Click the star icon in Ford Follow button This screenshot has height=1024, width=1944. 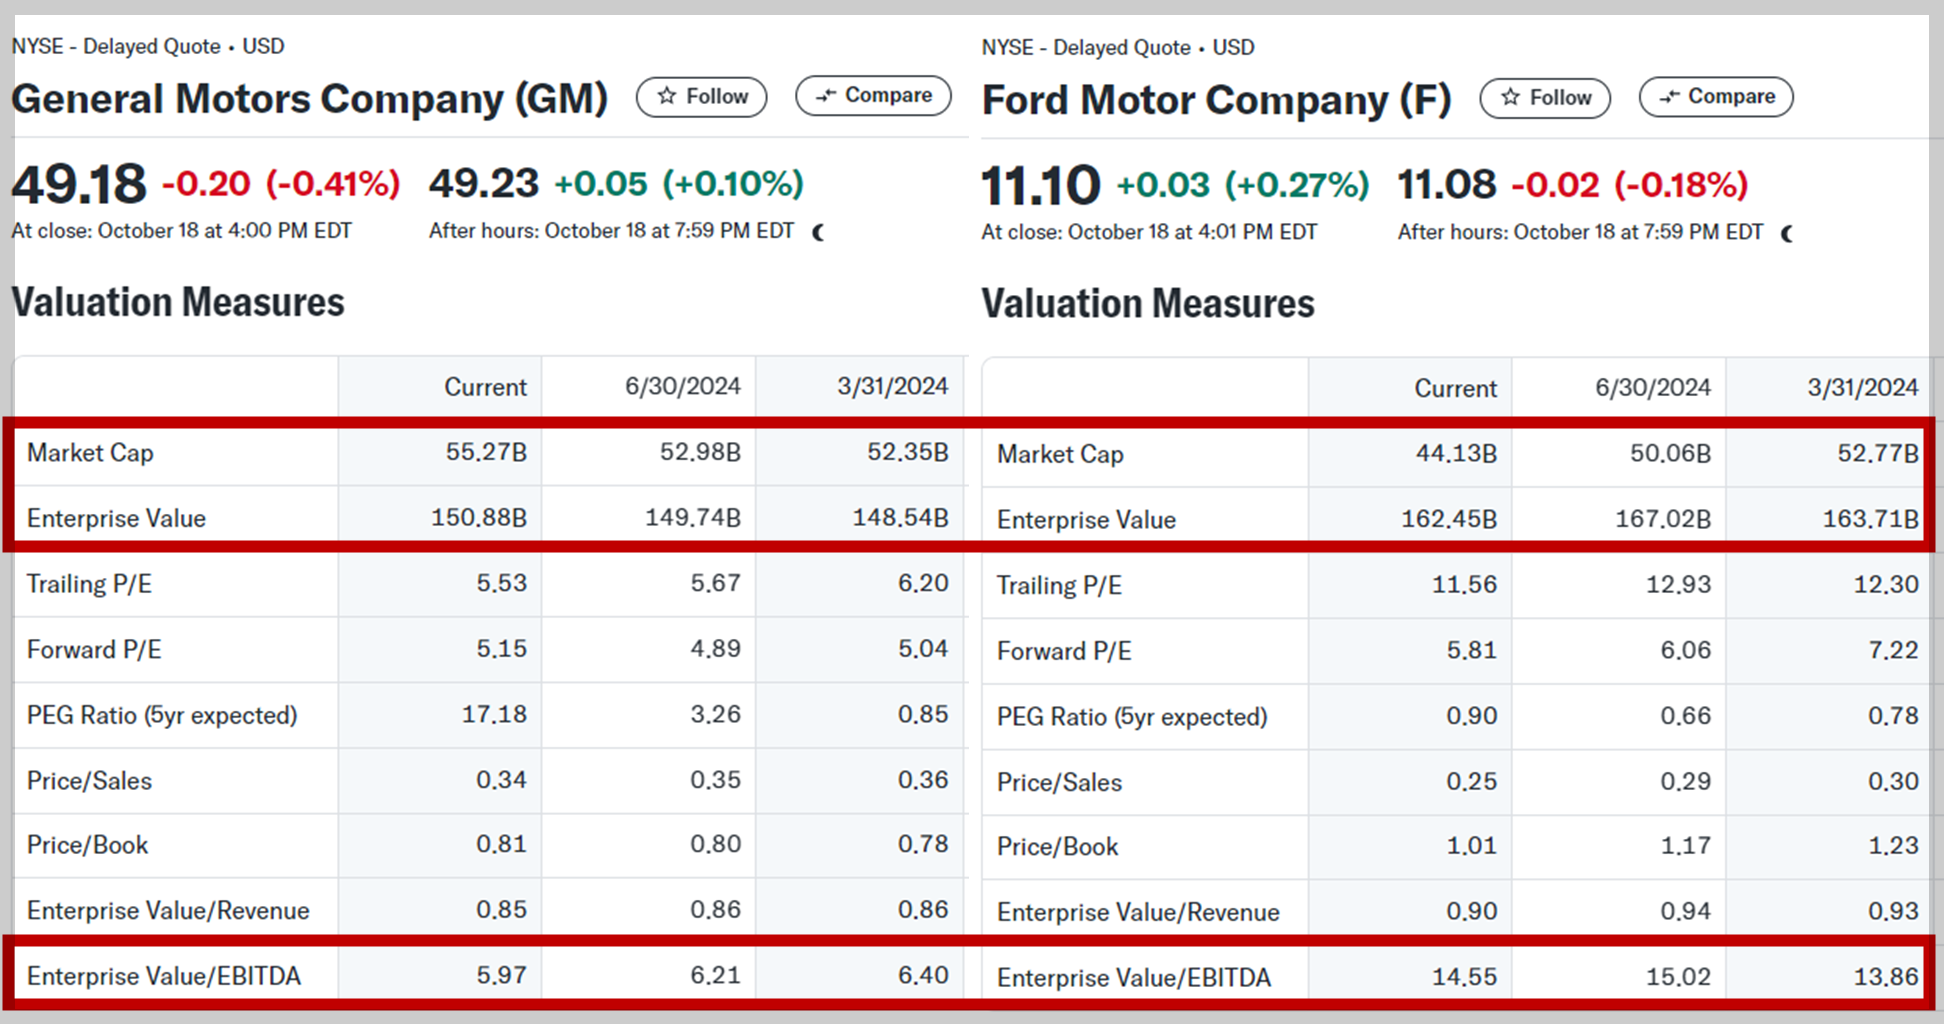(1510, 97)
